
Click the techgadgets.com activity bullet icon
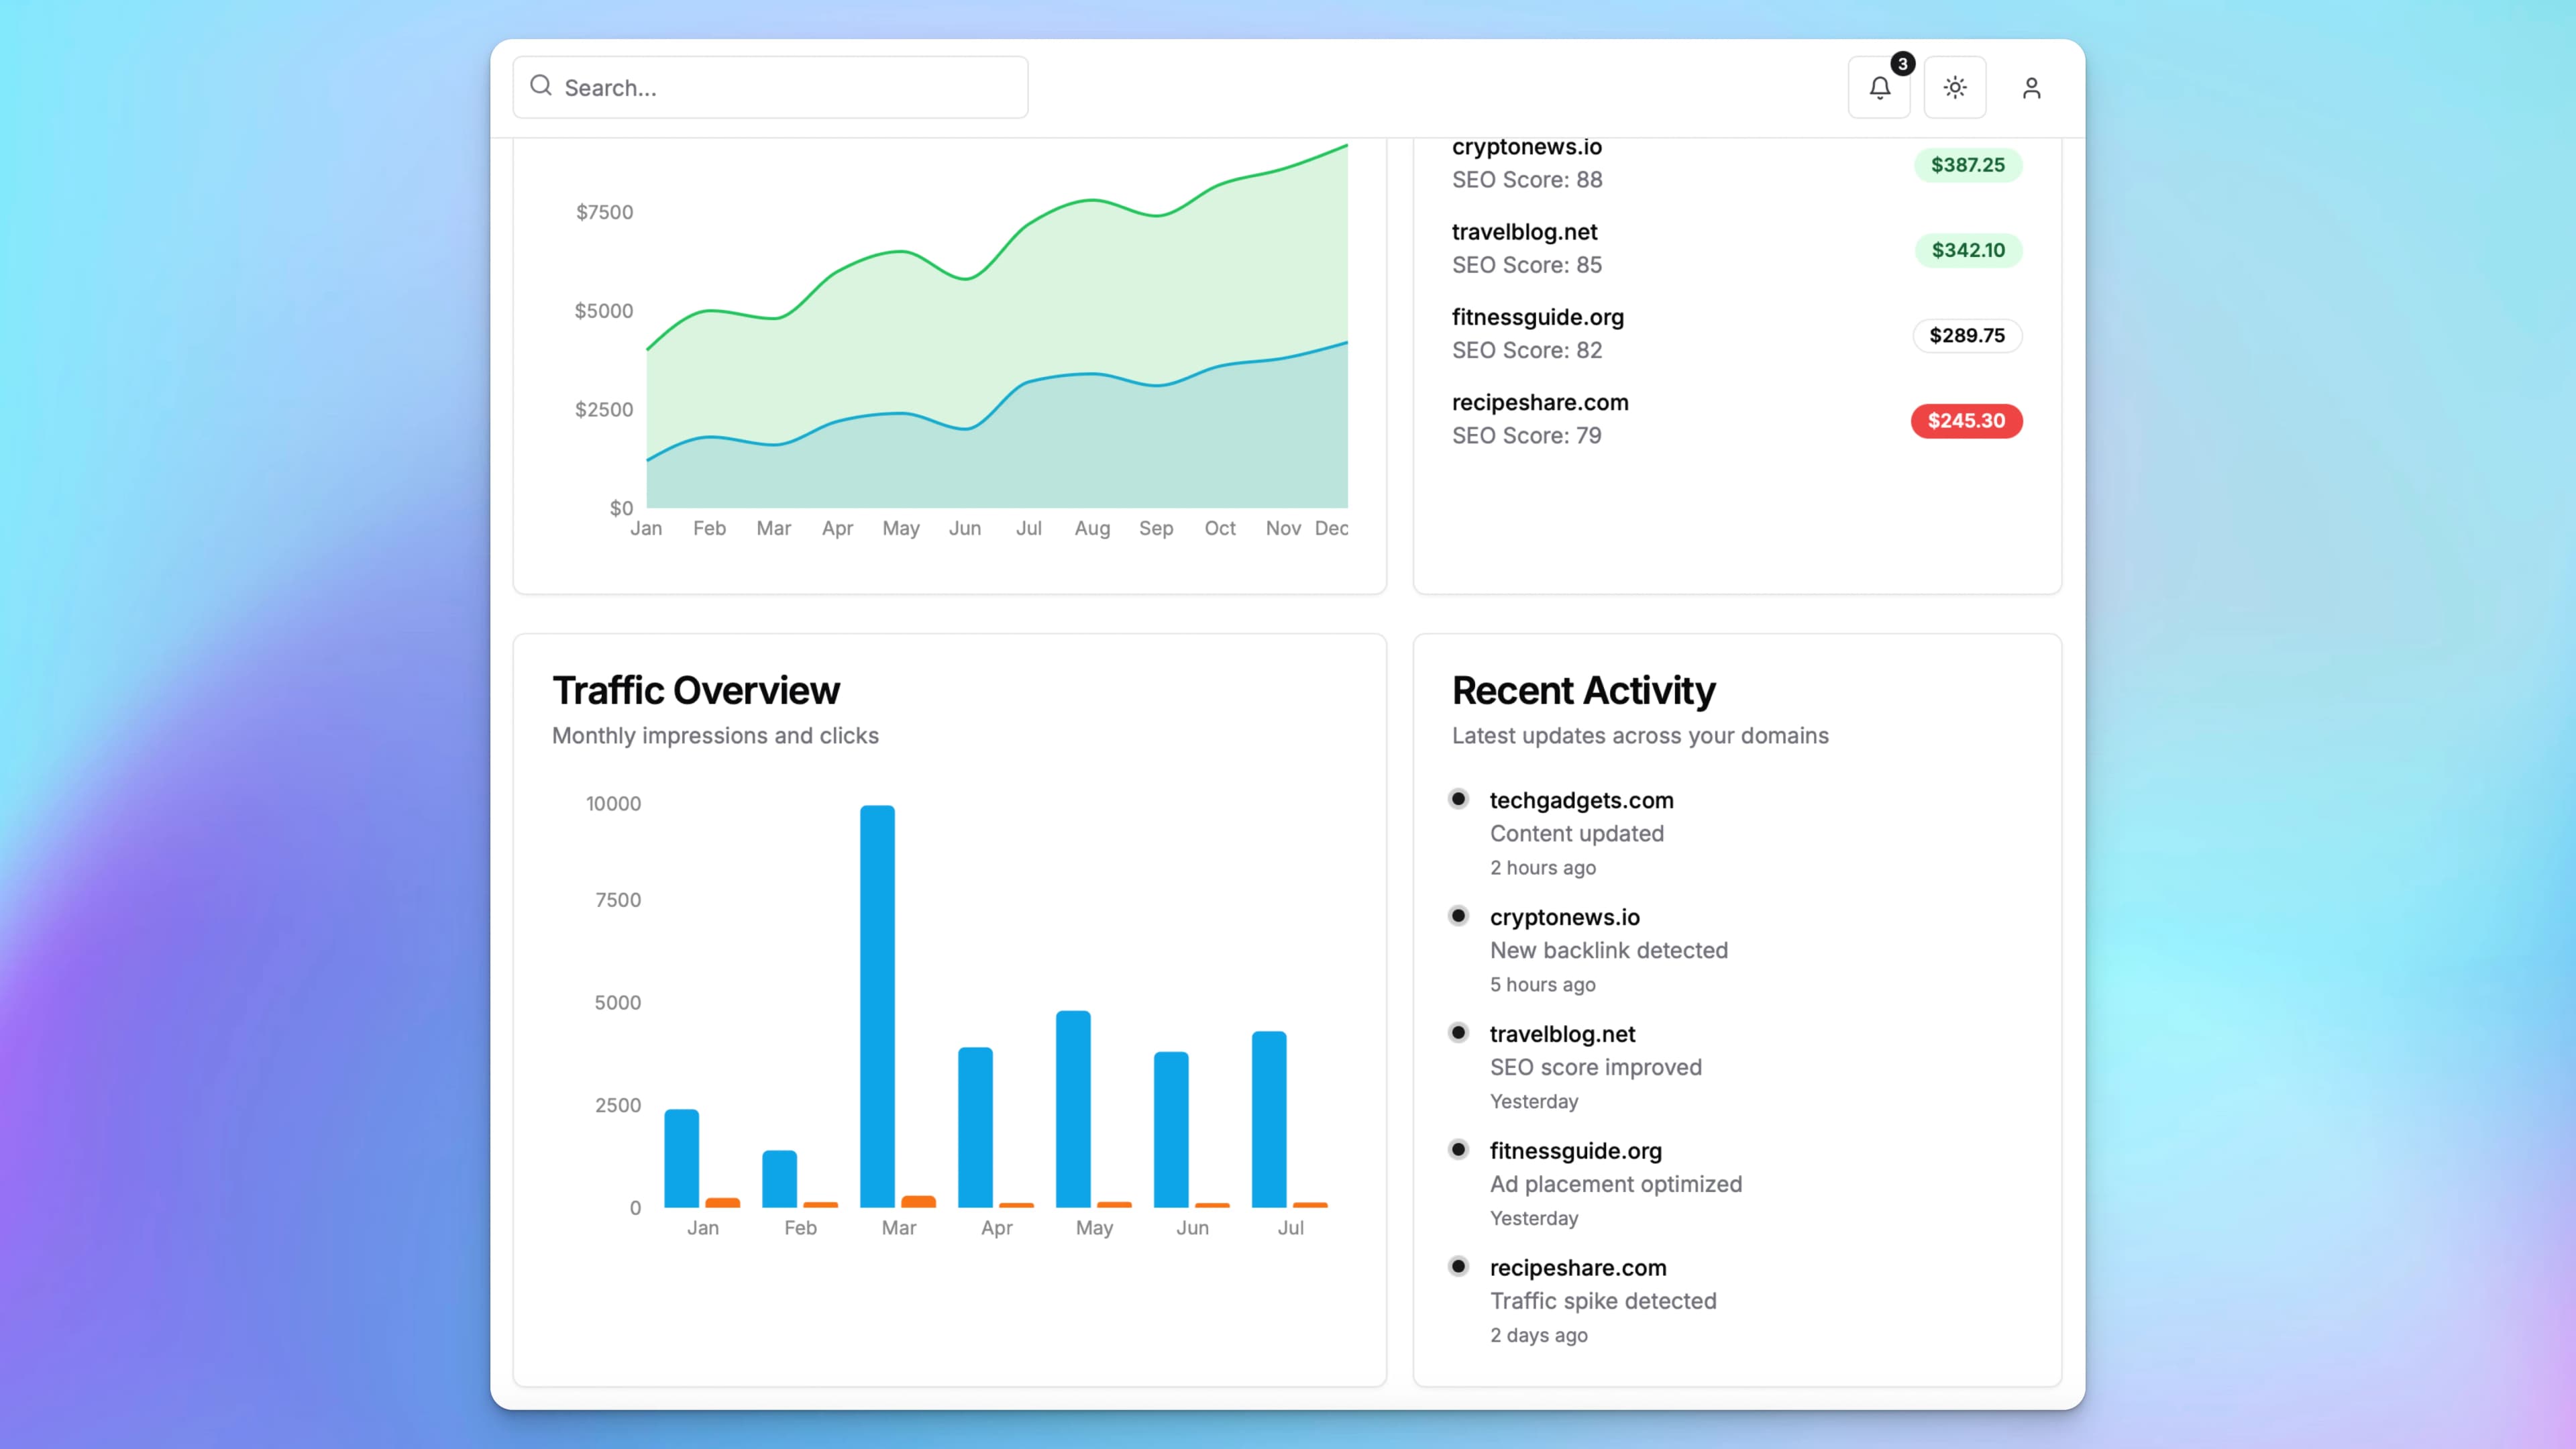[1458, 799]
